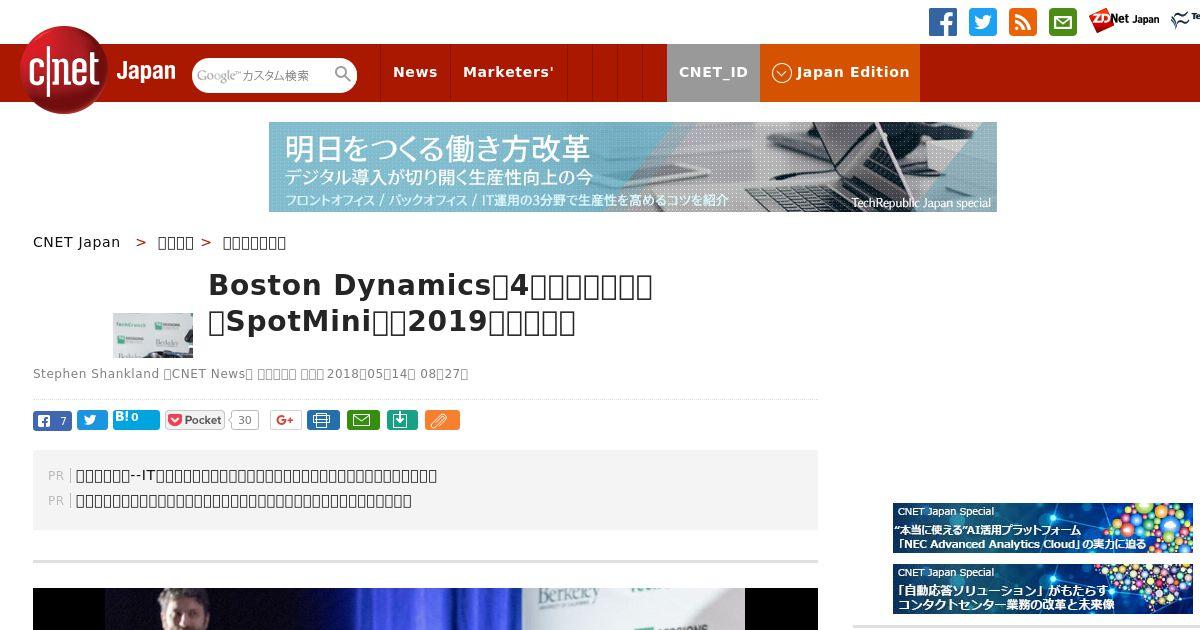
Task: Open the second PR sponsored link
Action: [x=244, y=501]
